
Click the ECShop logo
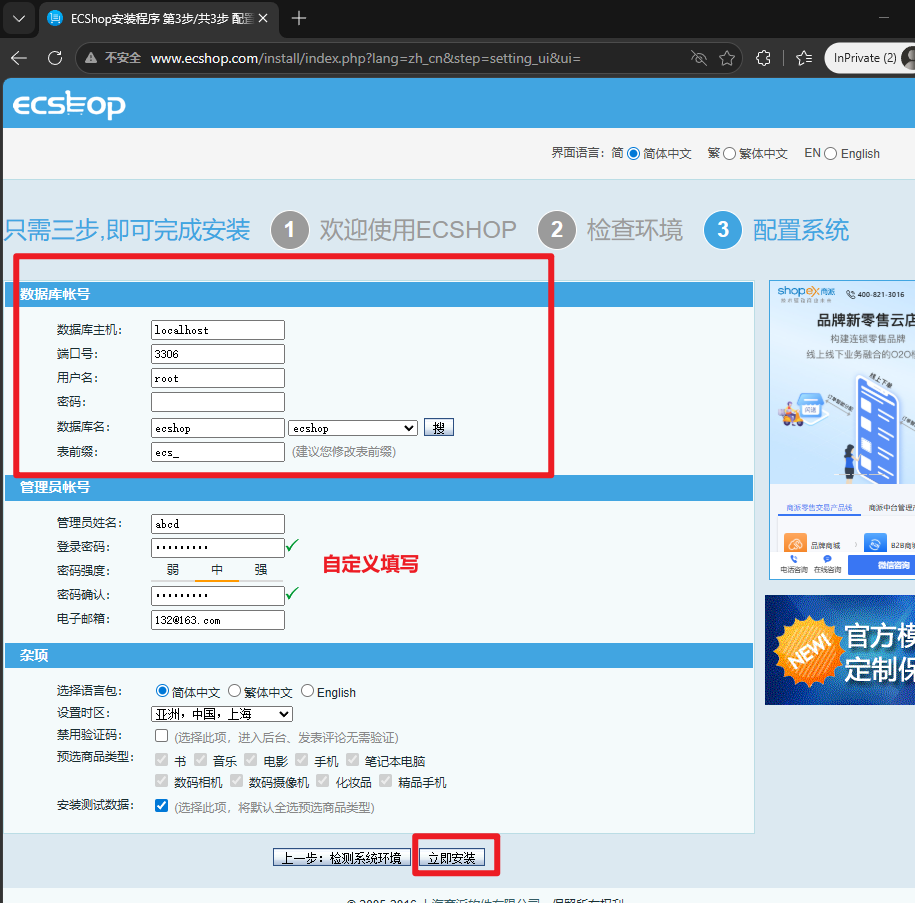pos(69,104)
